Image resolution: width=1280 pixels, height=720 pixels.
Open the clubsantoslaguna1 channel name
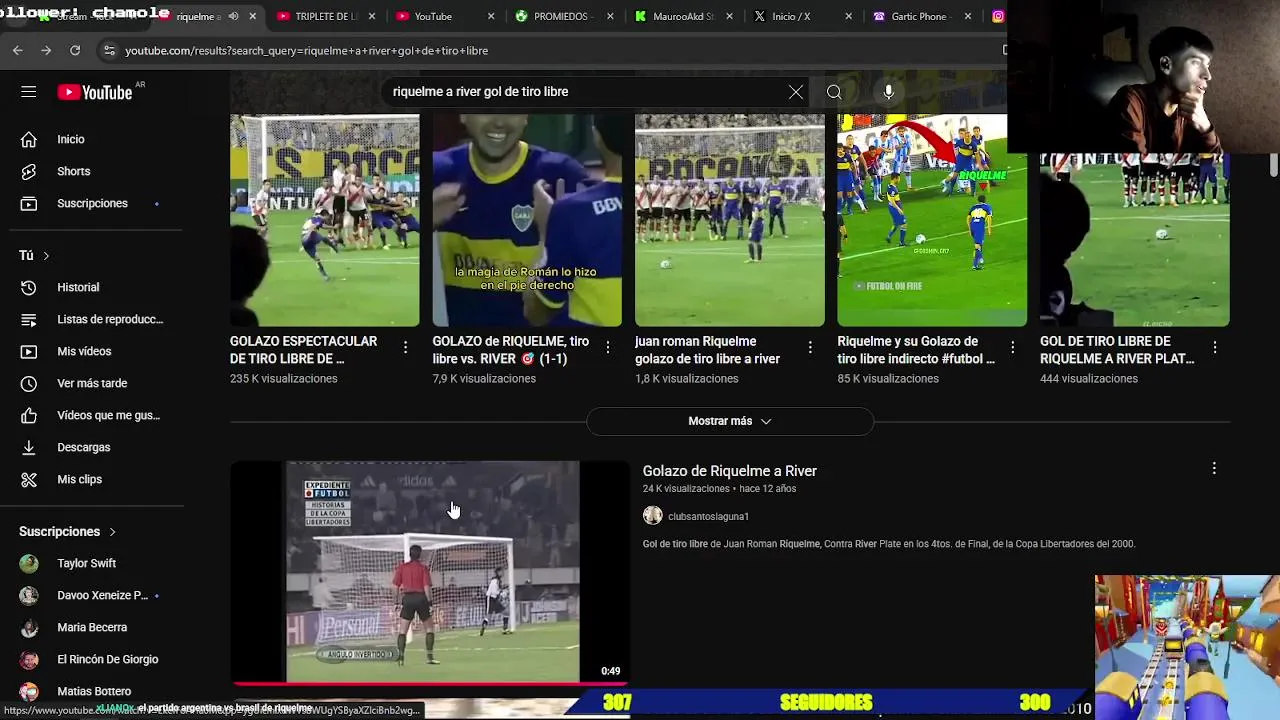(x=708, y=517)
